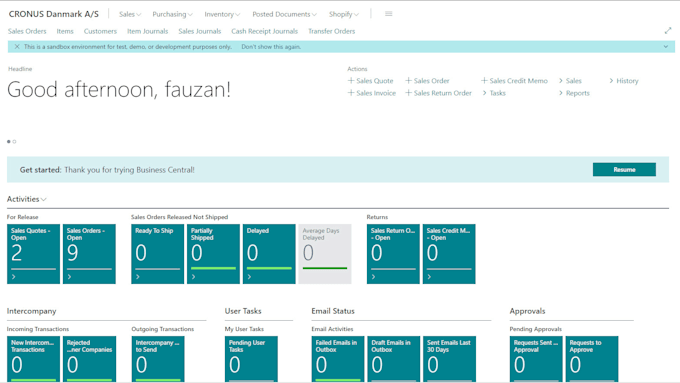This screenshot has width=680, height=383.
Task: Open Pending User Tasks tile
Action: pyautogui.click(x=251, y=359)
